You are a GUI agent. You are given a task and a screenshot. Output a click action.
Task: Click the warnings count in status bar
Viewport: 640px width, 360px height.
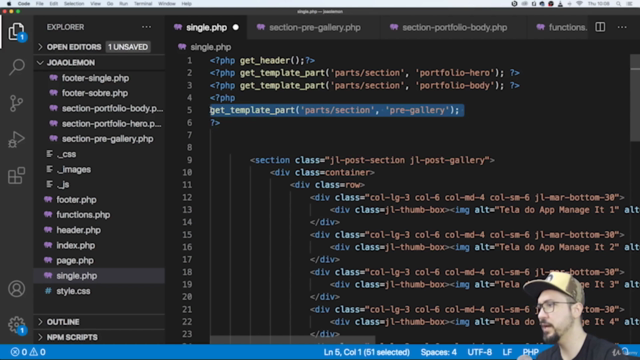[x=37, y=352]
